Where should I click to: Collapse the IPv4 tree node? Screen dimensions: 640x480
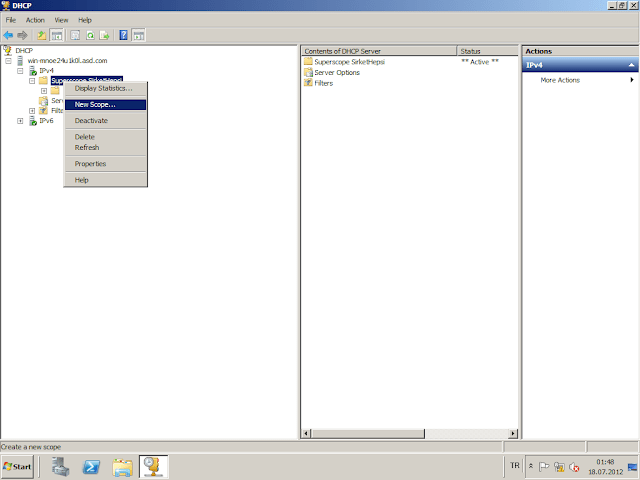point(20,70)
